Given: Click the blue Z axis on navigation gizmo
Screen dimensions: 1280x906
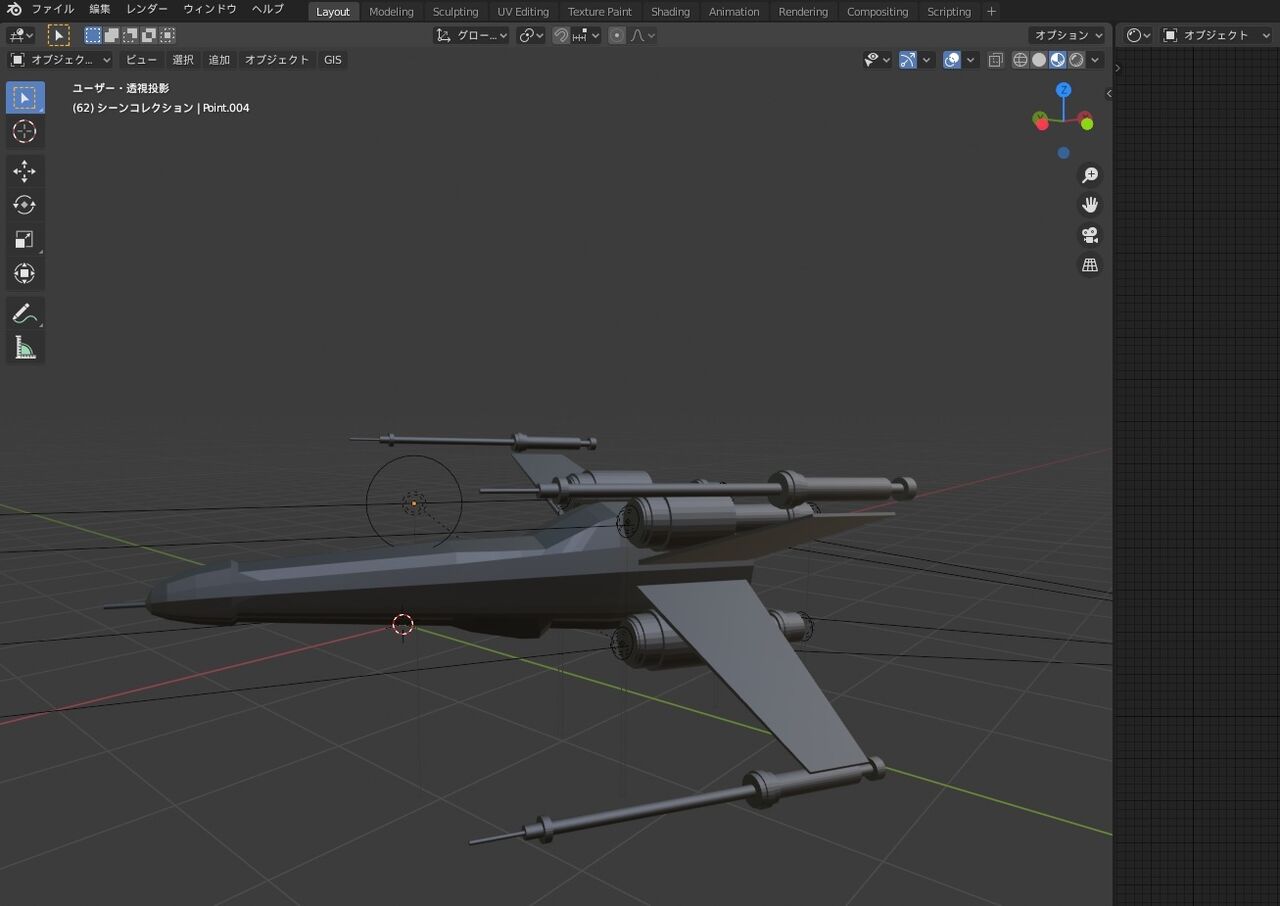Looking at the screenshot, I should (1064, 90).
